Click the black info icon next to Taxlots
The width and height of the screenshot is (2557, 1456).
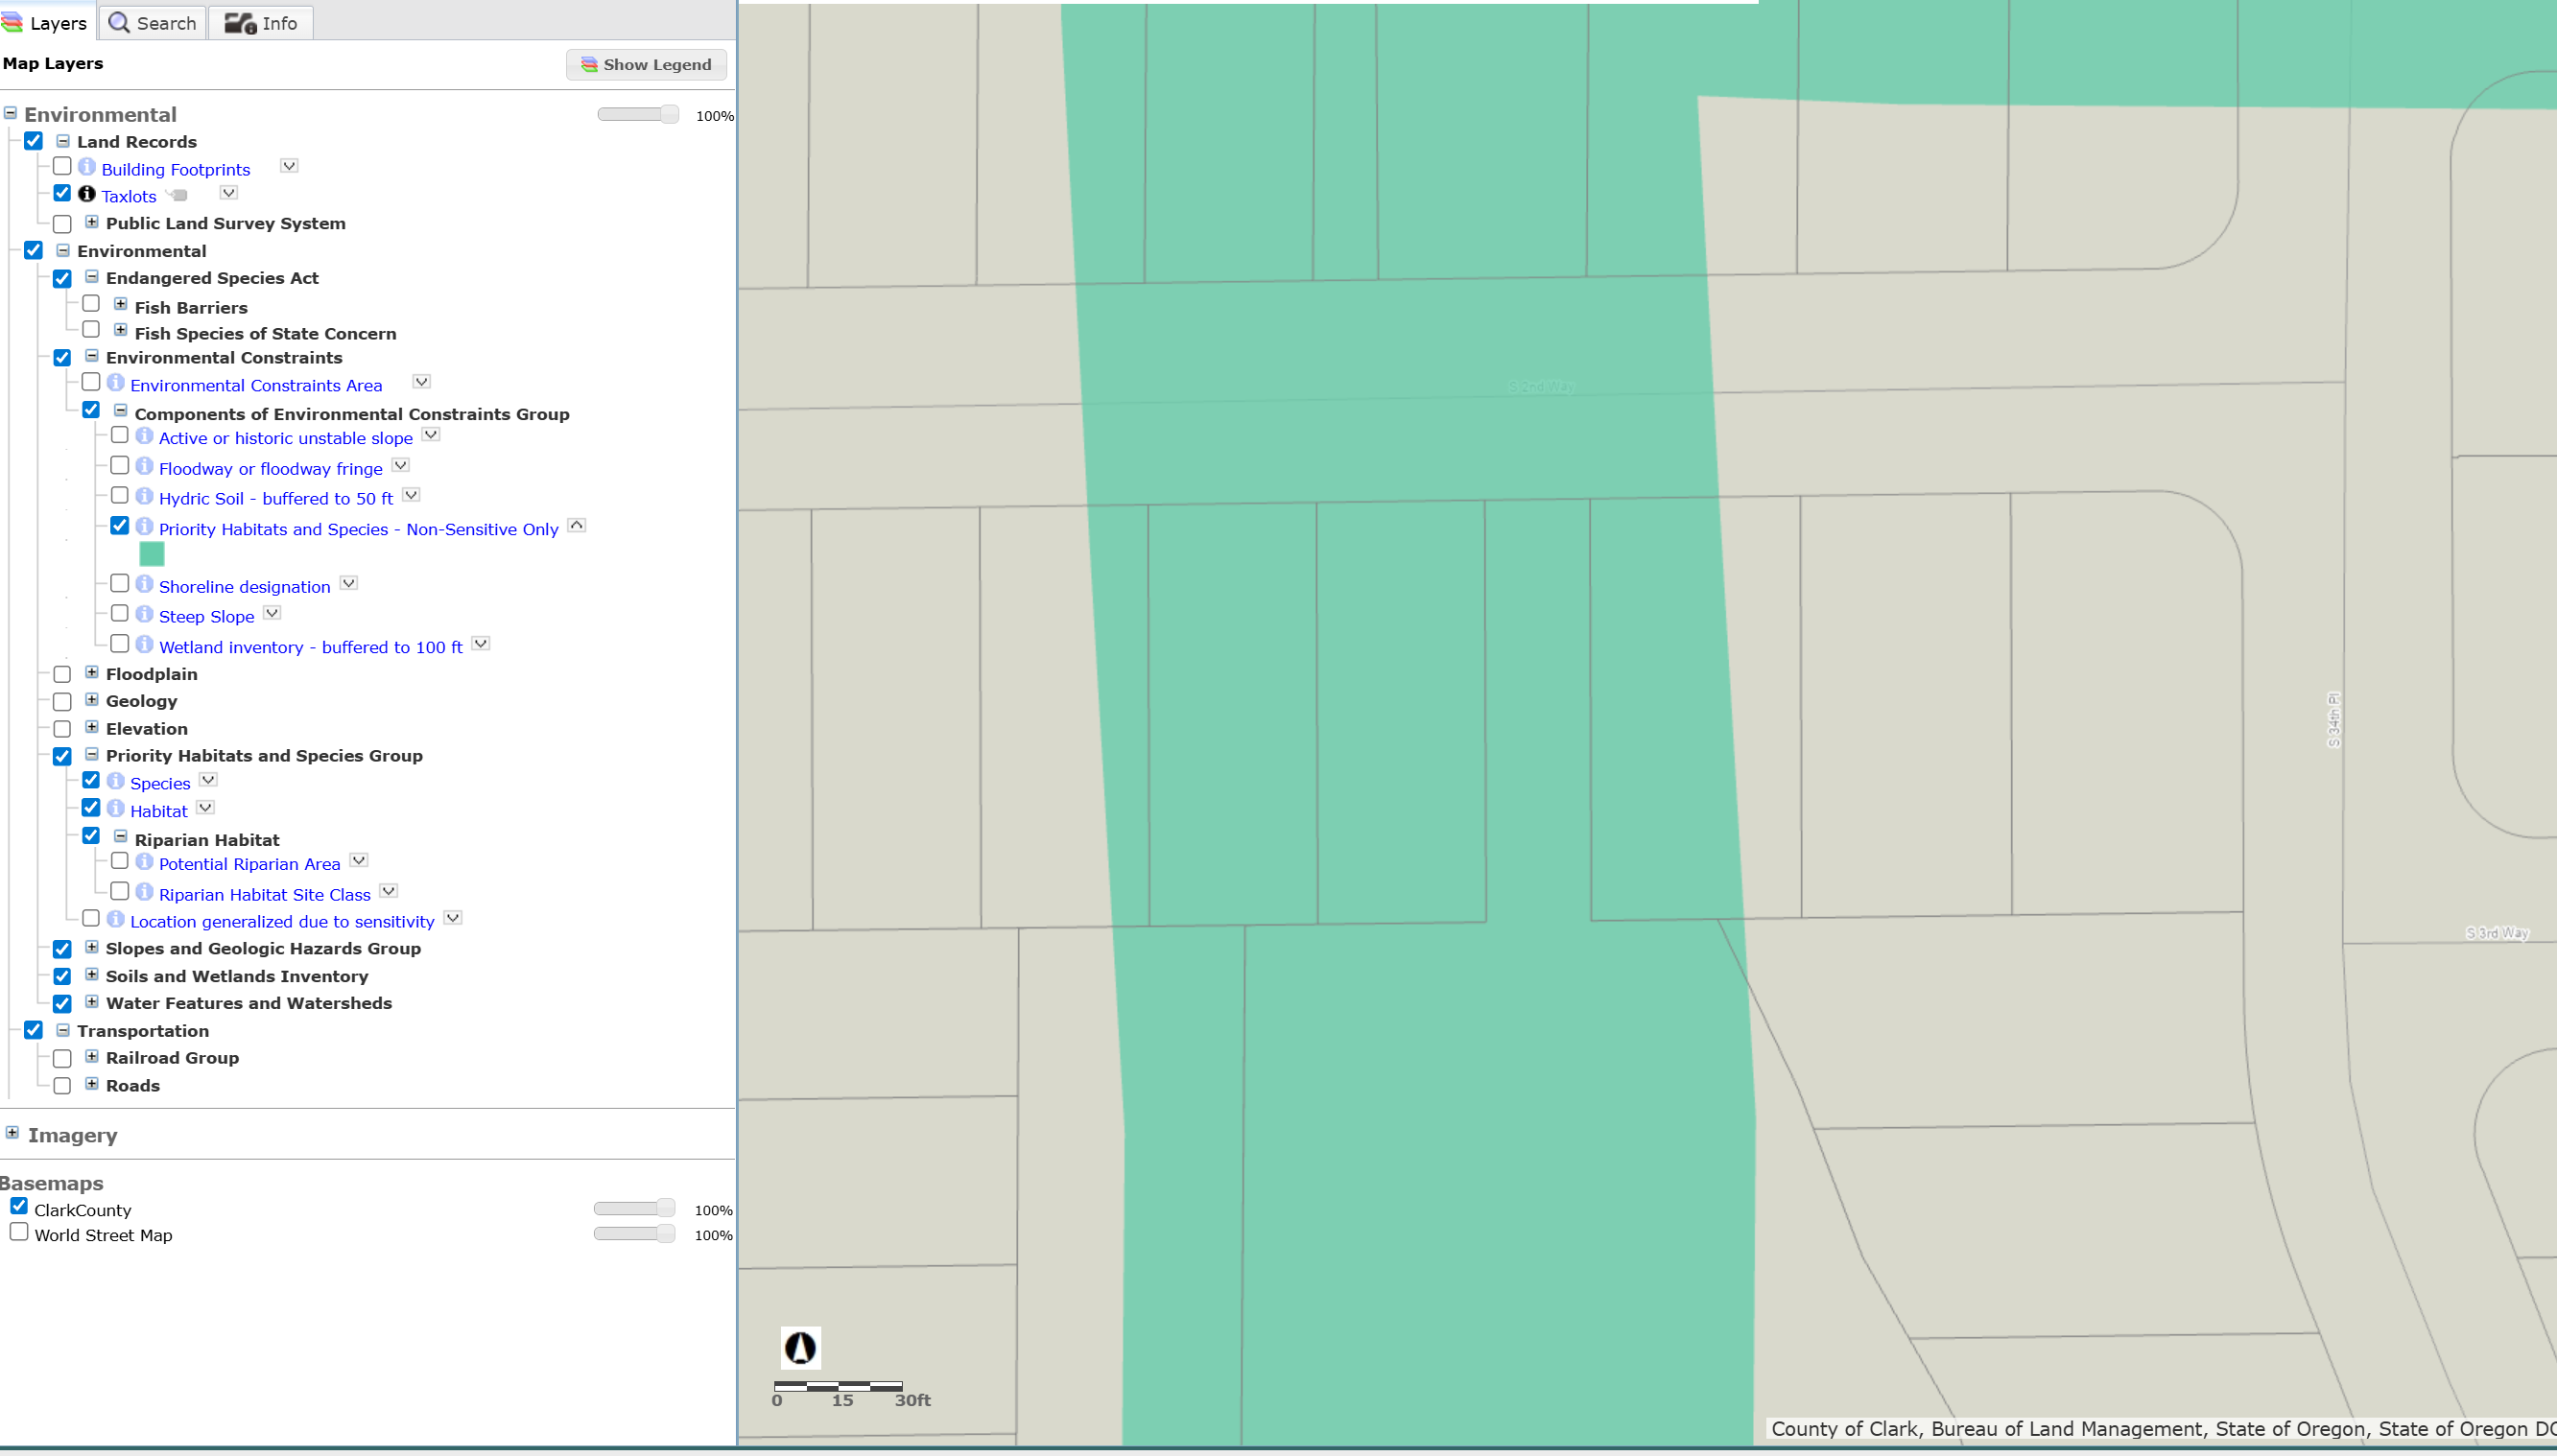coord(87,194)
